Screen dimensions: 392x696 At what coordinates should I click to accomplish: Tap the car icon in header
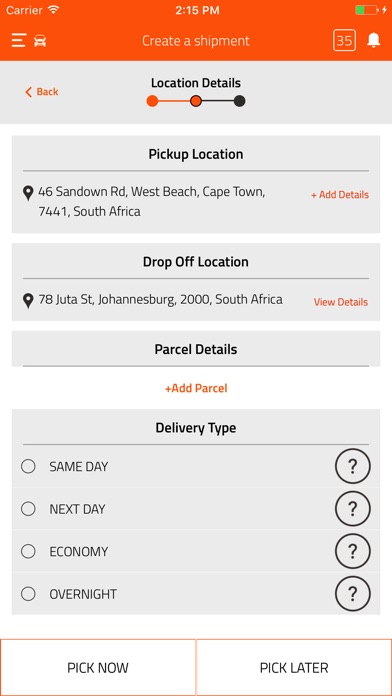(40, 41)
